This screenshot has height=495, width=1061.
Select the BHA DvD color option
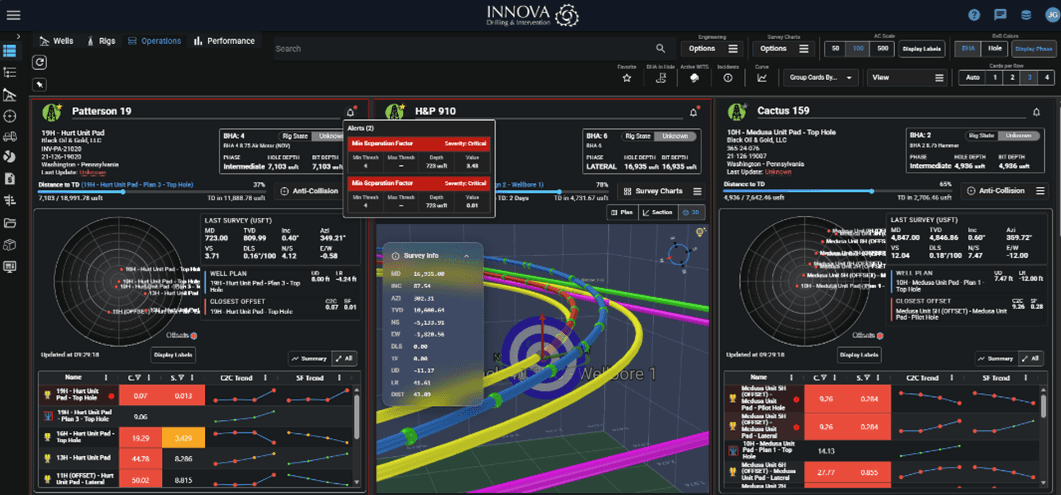968,49
